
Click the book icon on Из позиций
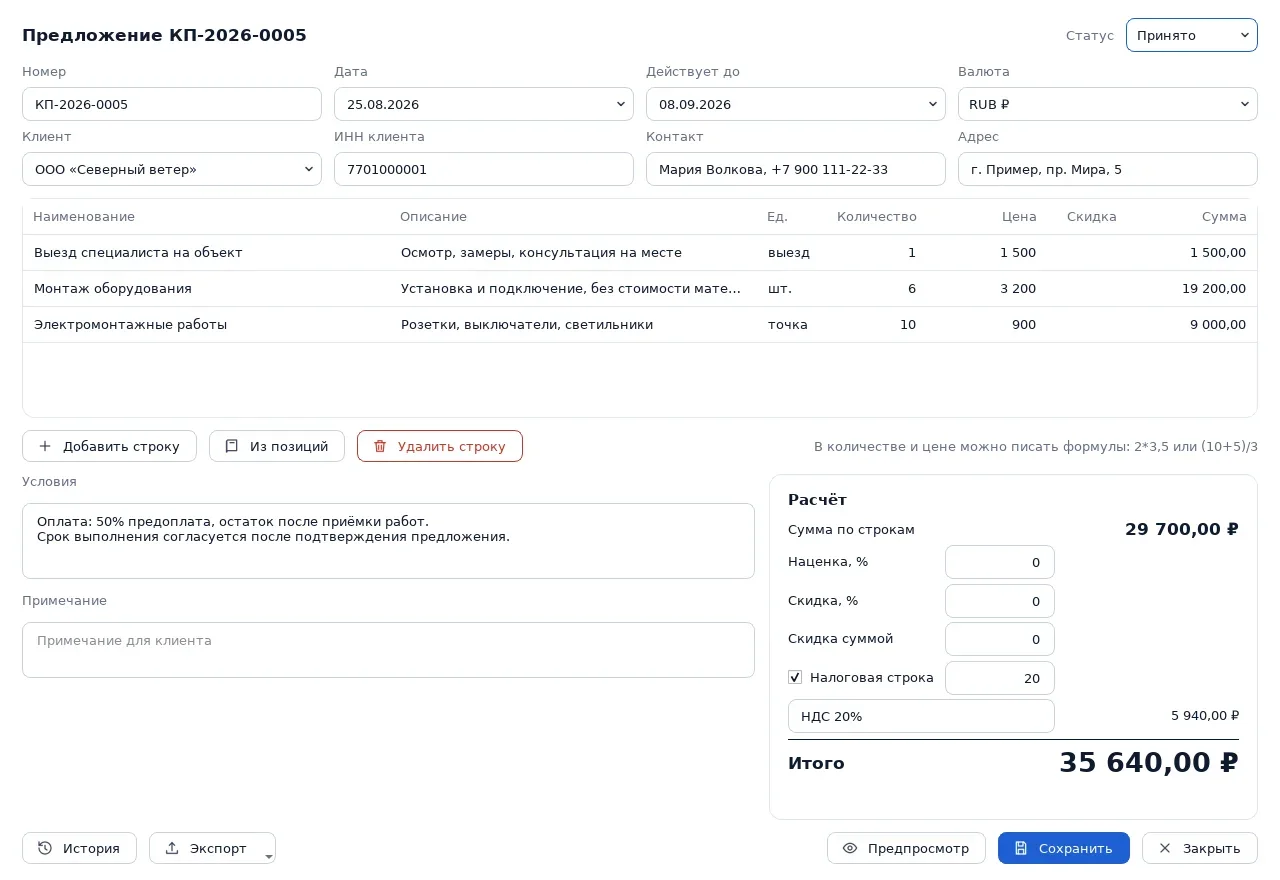pos(232,446)
